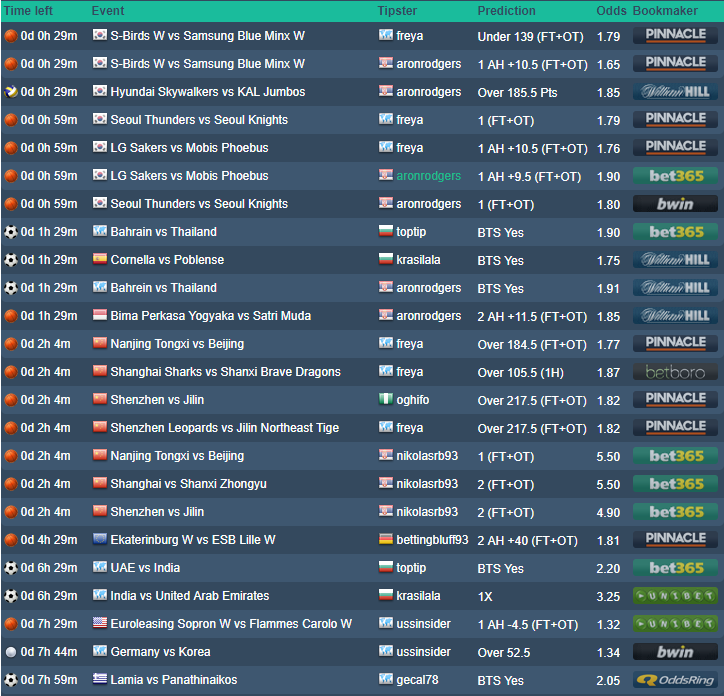Screen dimensions: 724x696
Task: Open Euroleasing Sopron W vs Flammes Carolo W event
Action: coord(231,624)
